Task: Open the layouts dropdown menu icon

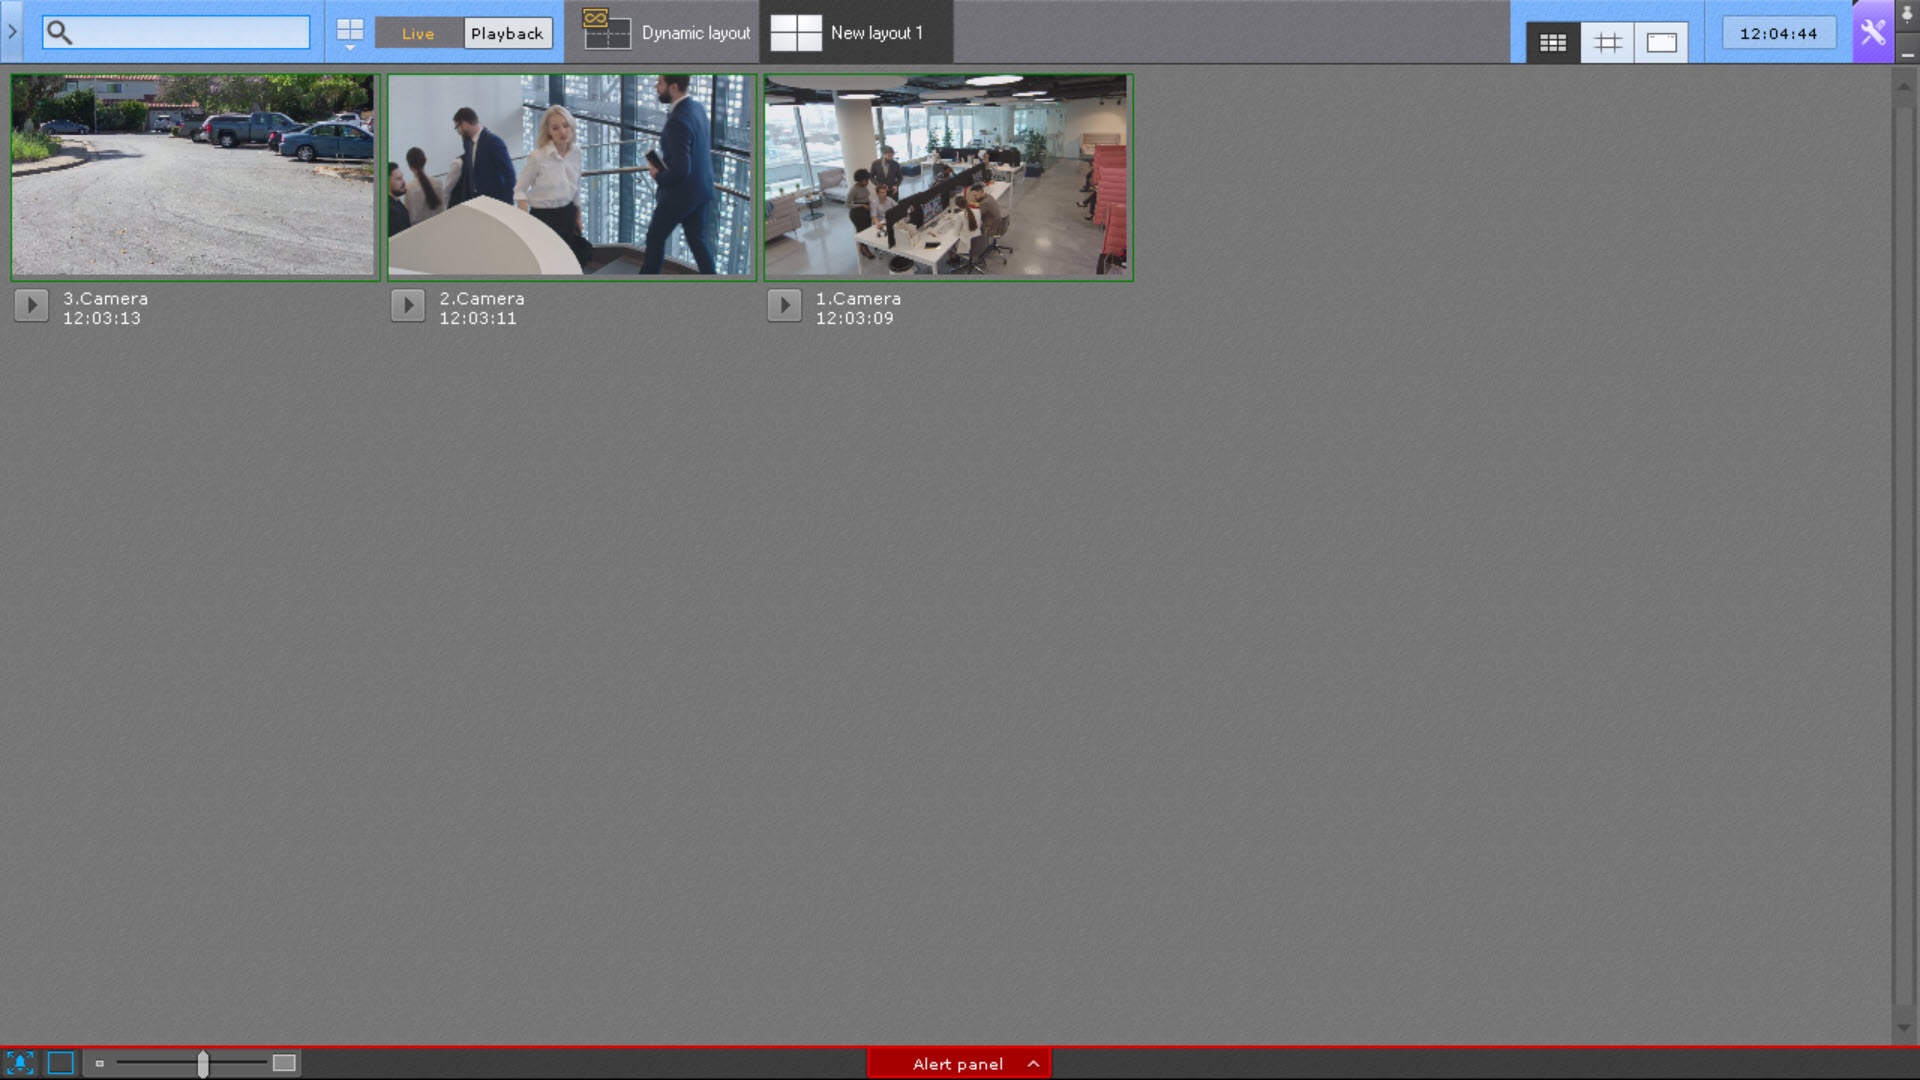Action: point(350,34)
